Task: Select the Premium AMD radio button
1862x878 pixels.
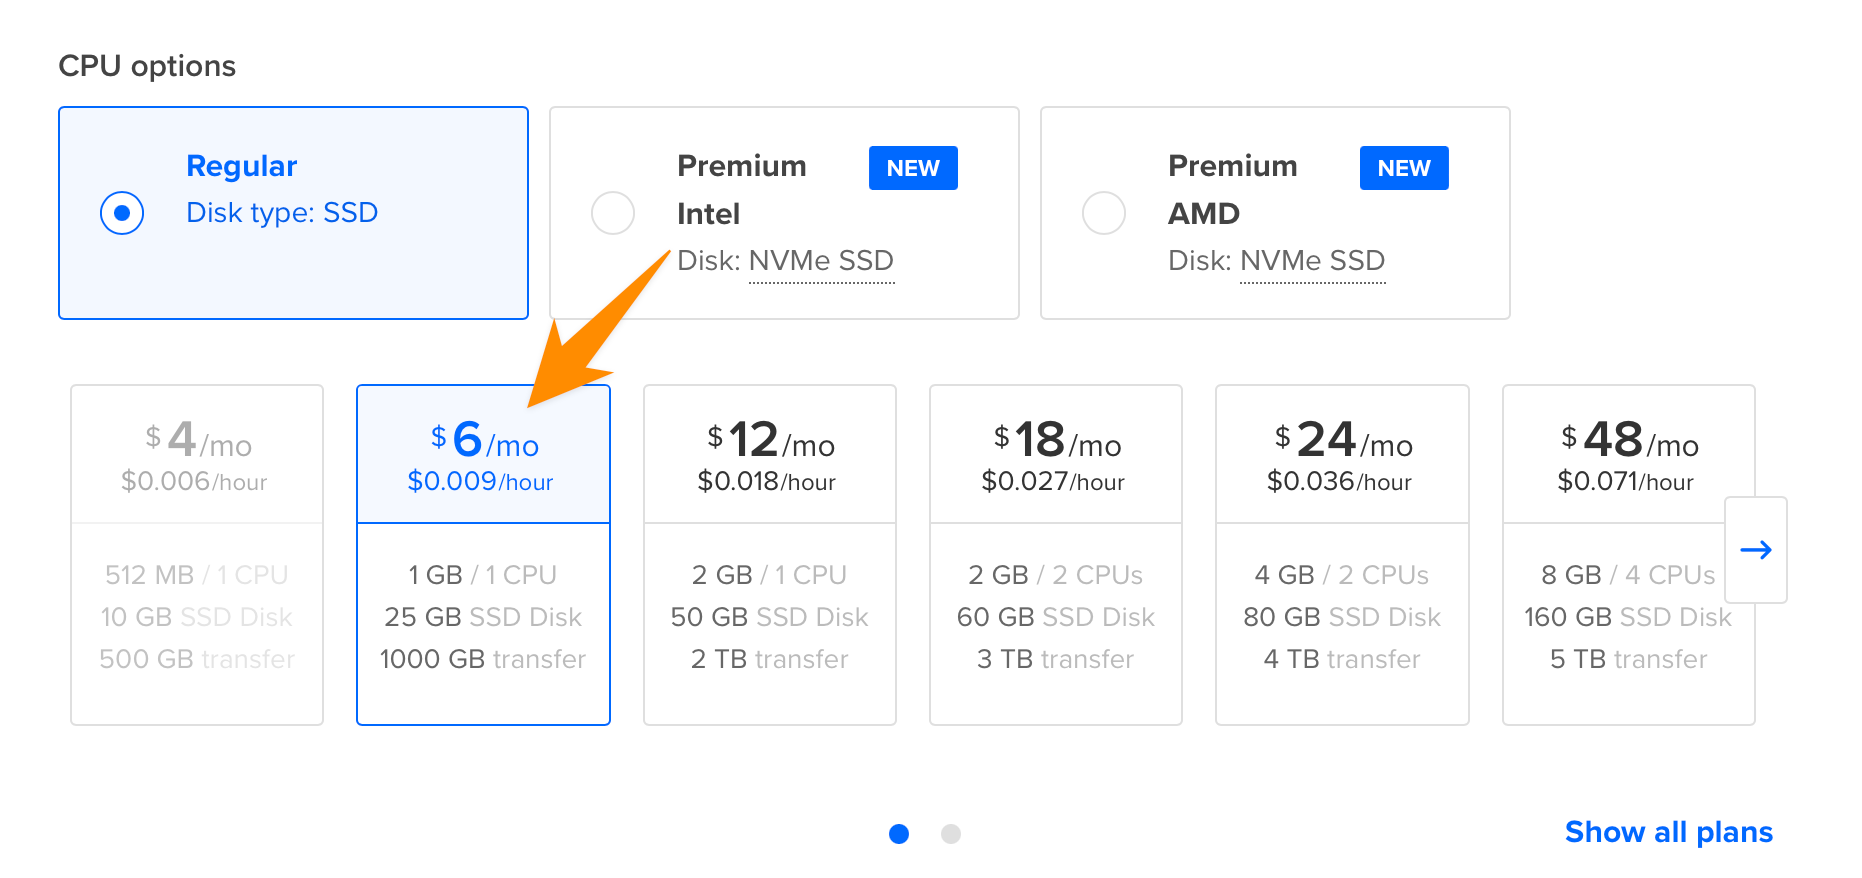Action: coord(1104,213)
